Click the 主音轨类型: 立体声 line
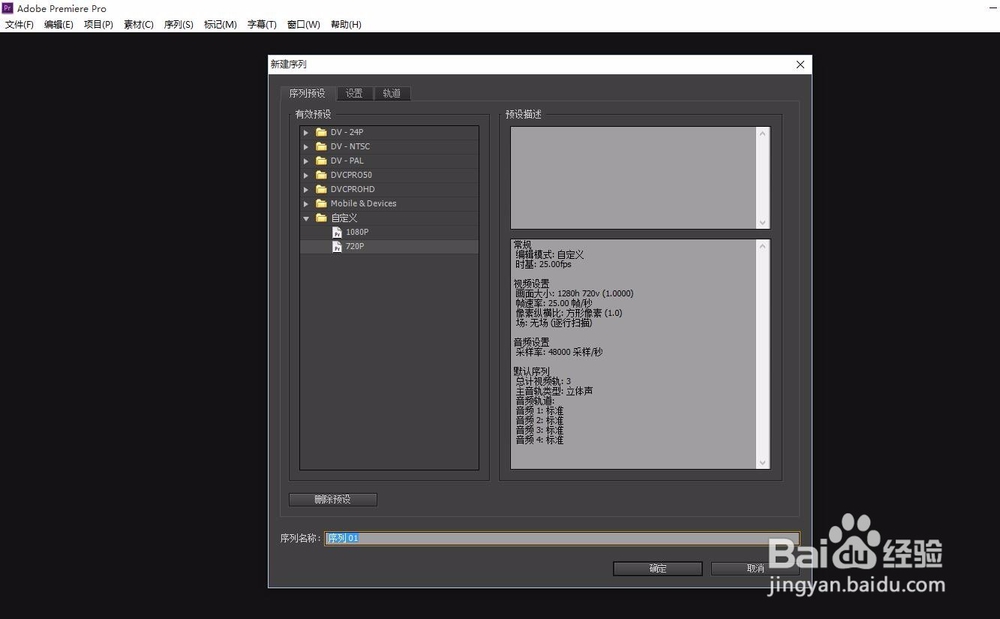Screen dimensions: 1000x619 click(554, 391)
